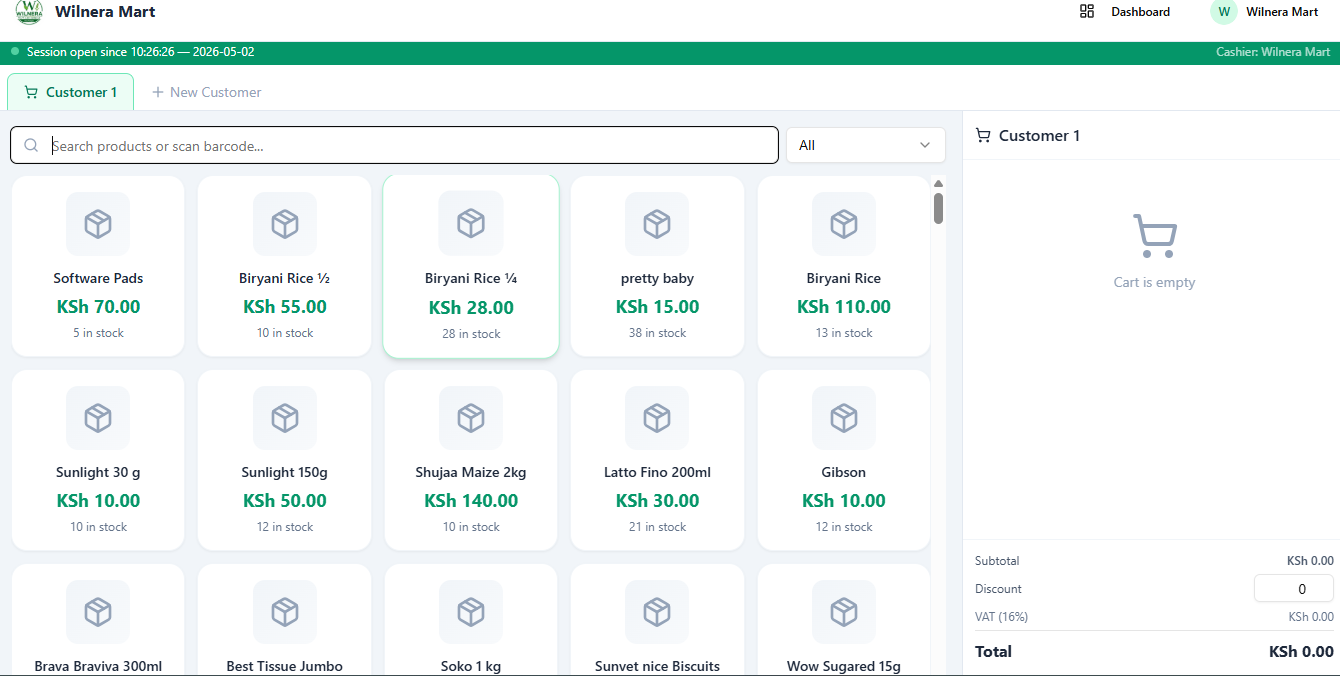Click the Sunlight 150g box icon

point(285,418)
